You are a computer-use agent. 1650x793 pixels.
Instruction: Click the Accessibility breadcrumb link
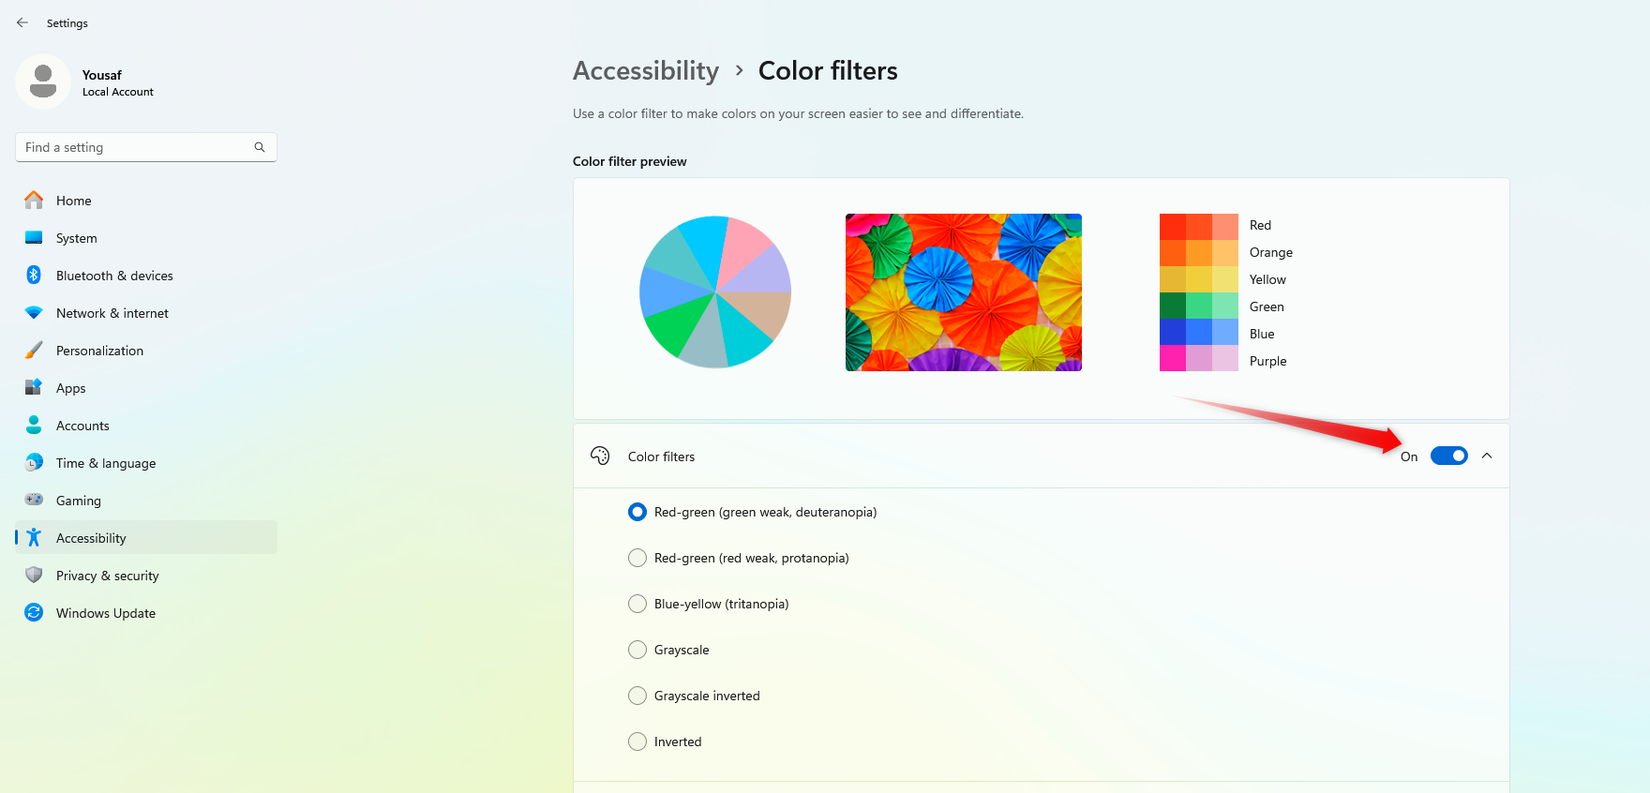coord(645,70)
